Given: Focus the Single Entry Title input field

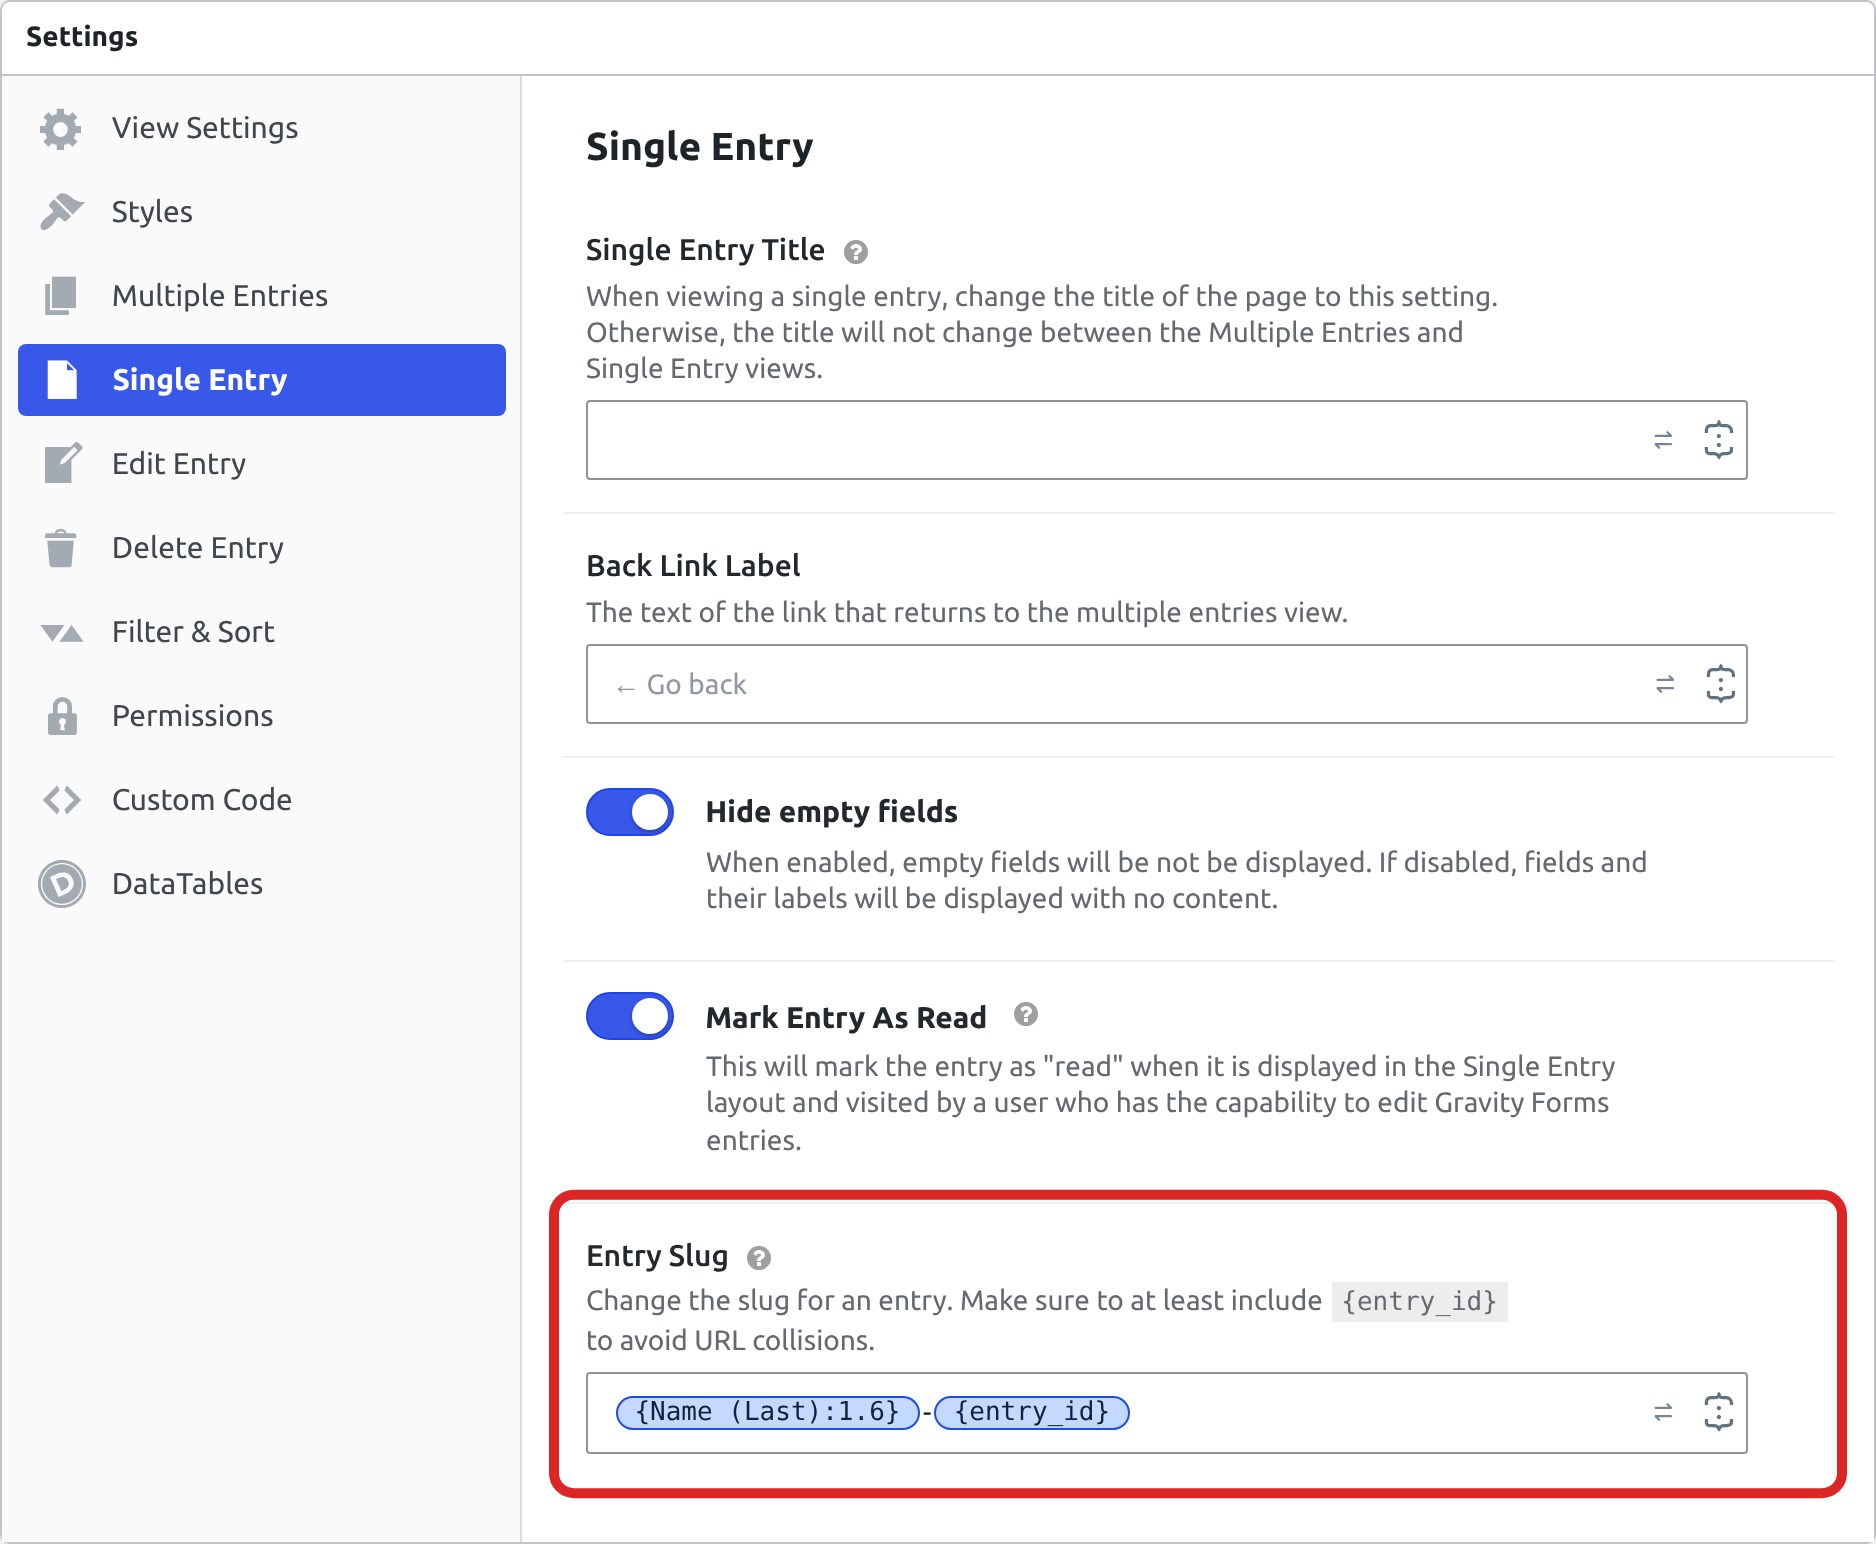Looking at the screenshot, I should pos(1166,440).
